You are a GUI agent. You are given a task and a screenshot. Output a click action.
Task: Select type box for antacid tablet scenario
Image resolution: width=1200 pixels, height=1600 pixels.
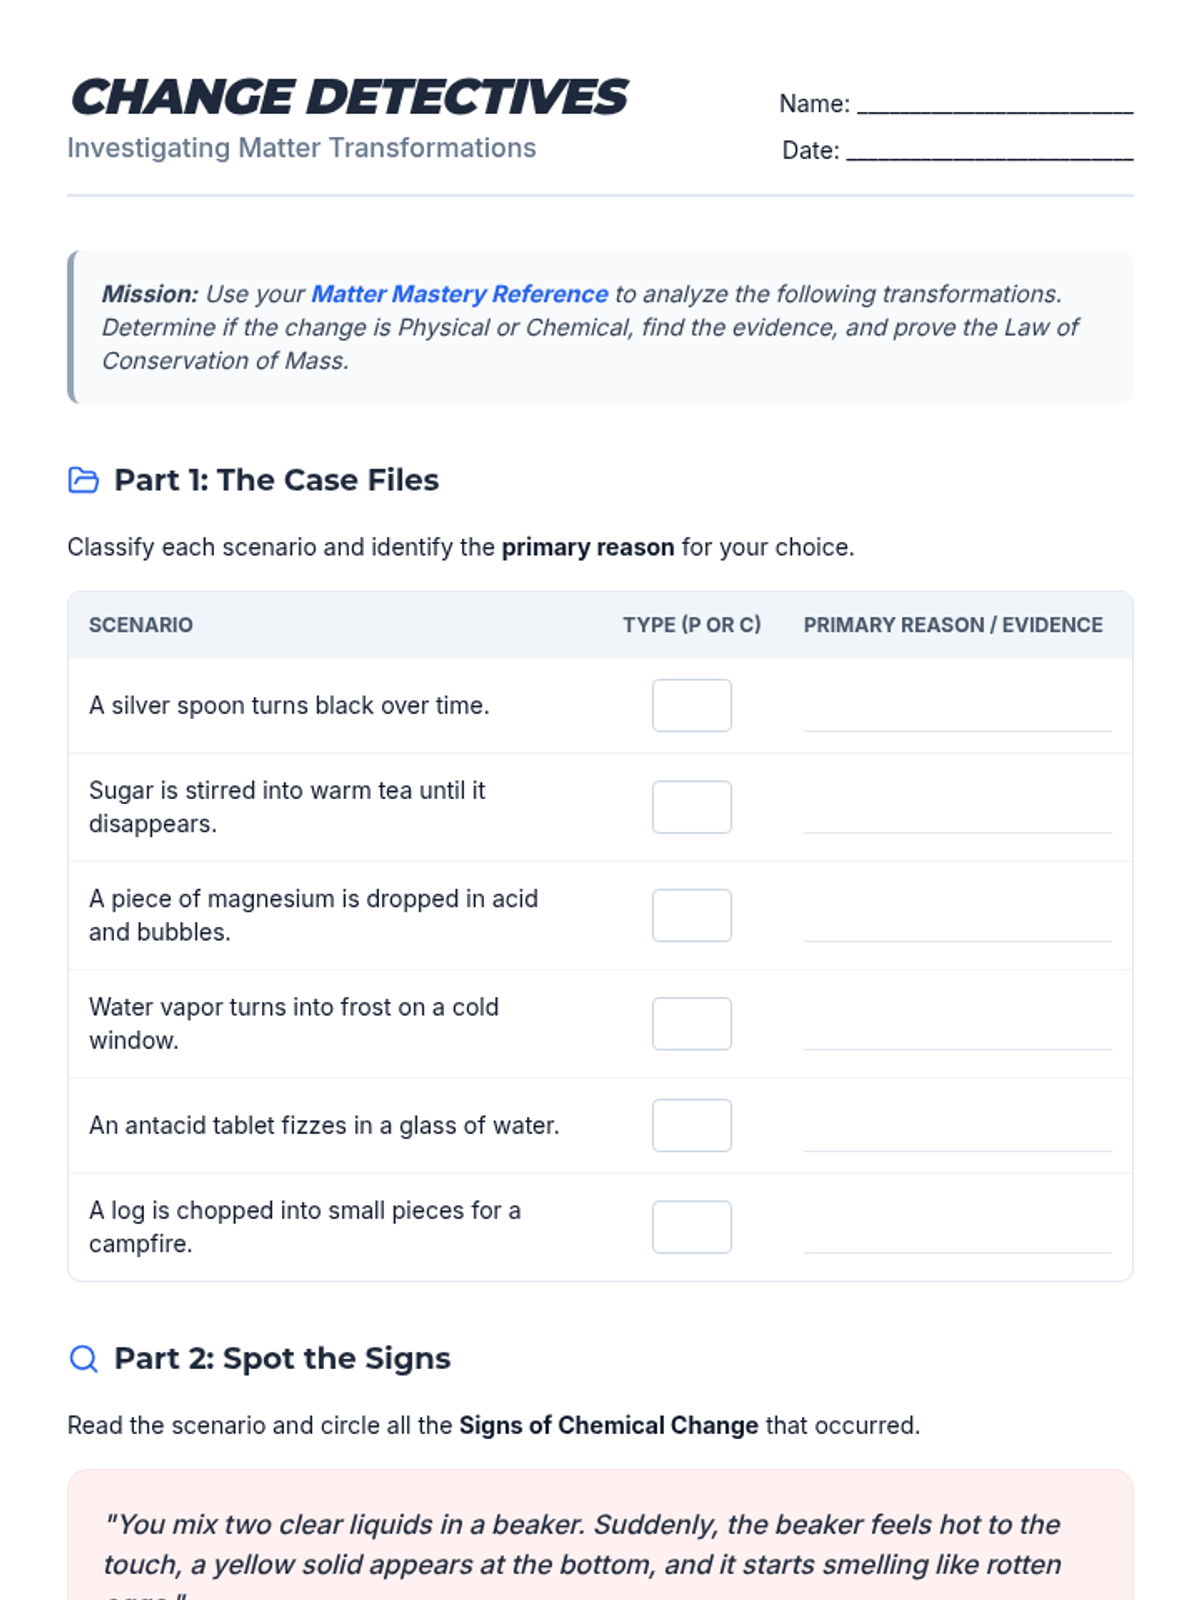(x=692, y=1125)
